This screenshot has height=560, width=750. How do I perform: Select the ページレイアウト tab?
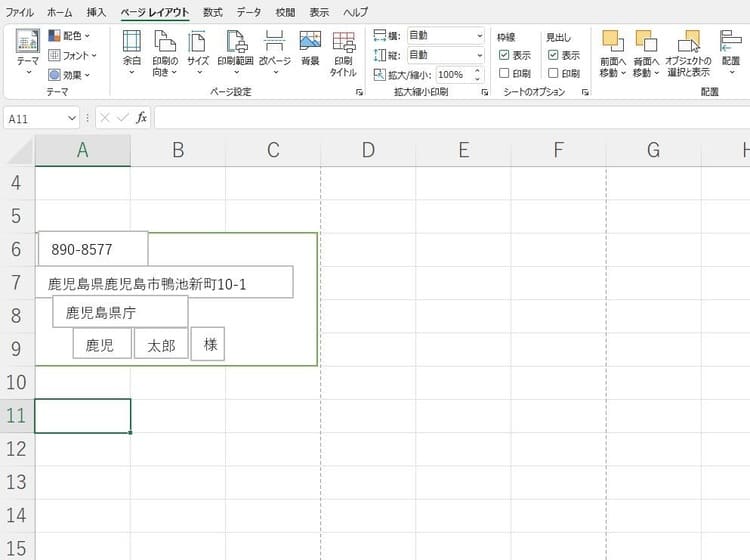(154, 12)
